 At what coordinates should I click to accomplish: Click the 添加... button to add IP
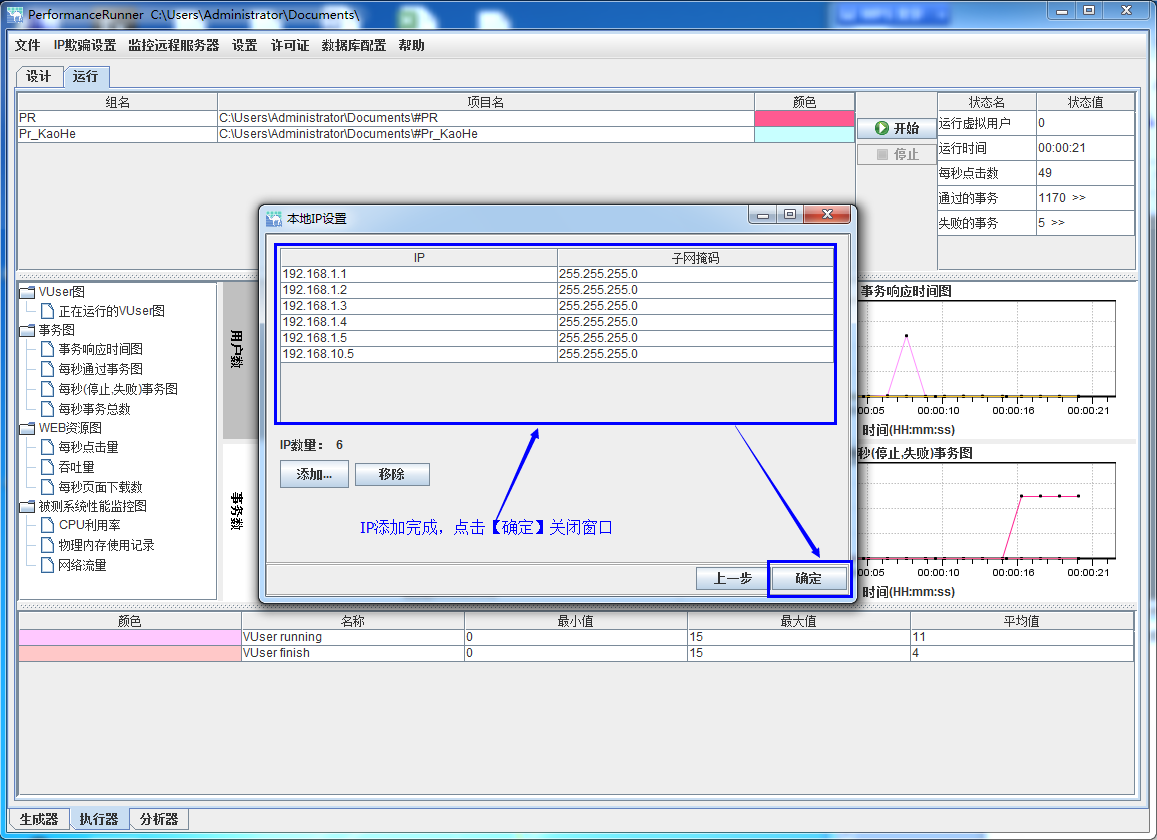pyautogui.click(x=314, y=474)
